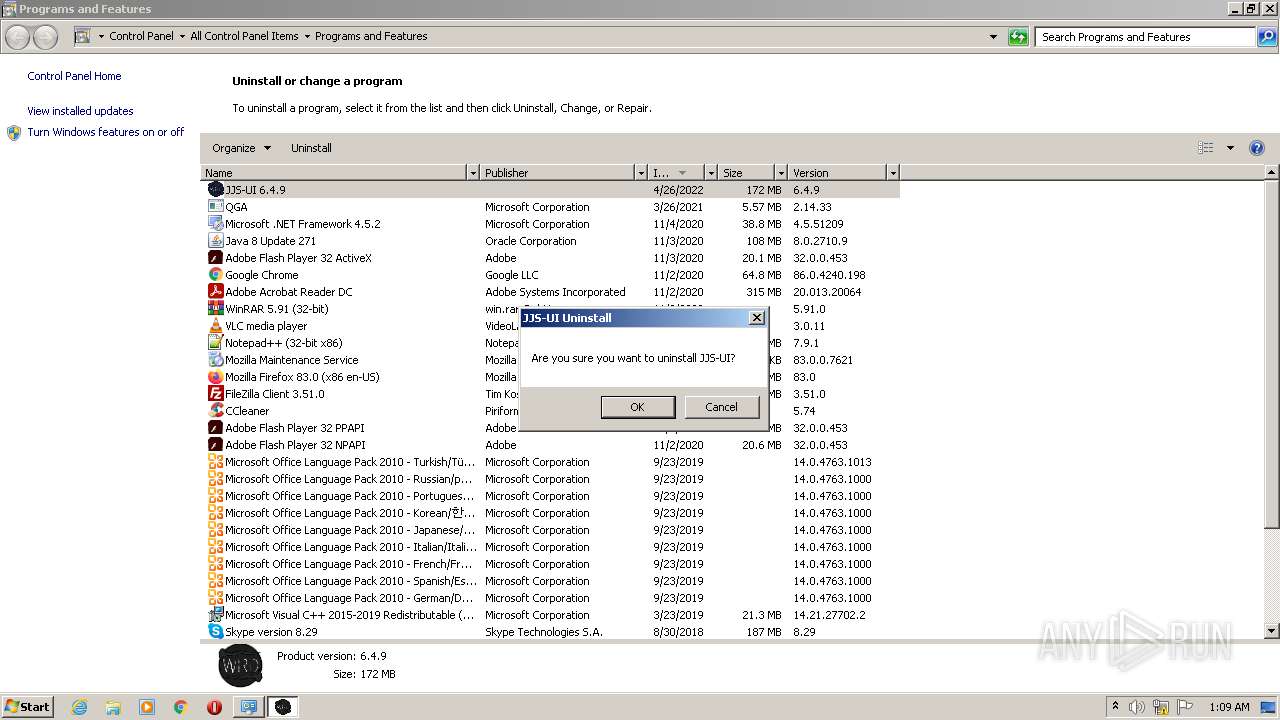Viewport: 1280px width, 720px height.
Task: Click the refresh button beside the address bar
Action: coord(1018,37)
